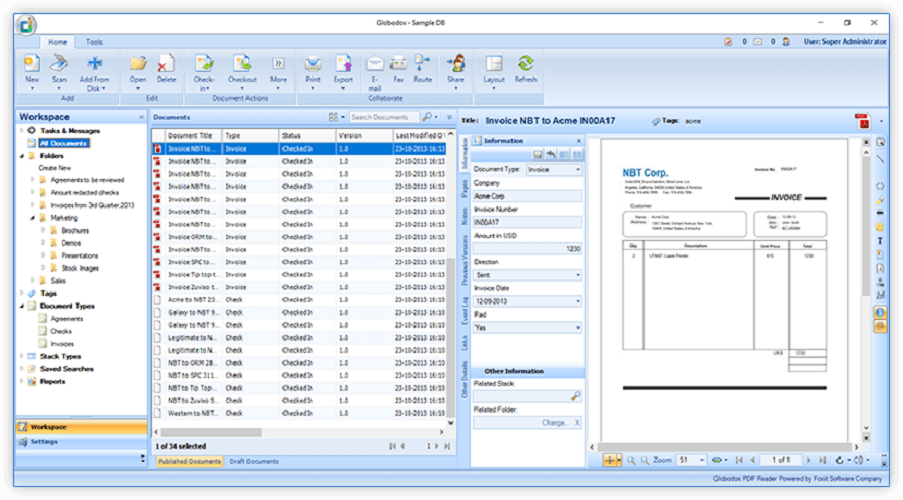Click the Refresh icon
Image resolution: width=903 pixels, height=500 pixels.
pos(525,63)
